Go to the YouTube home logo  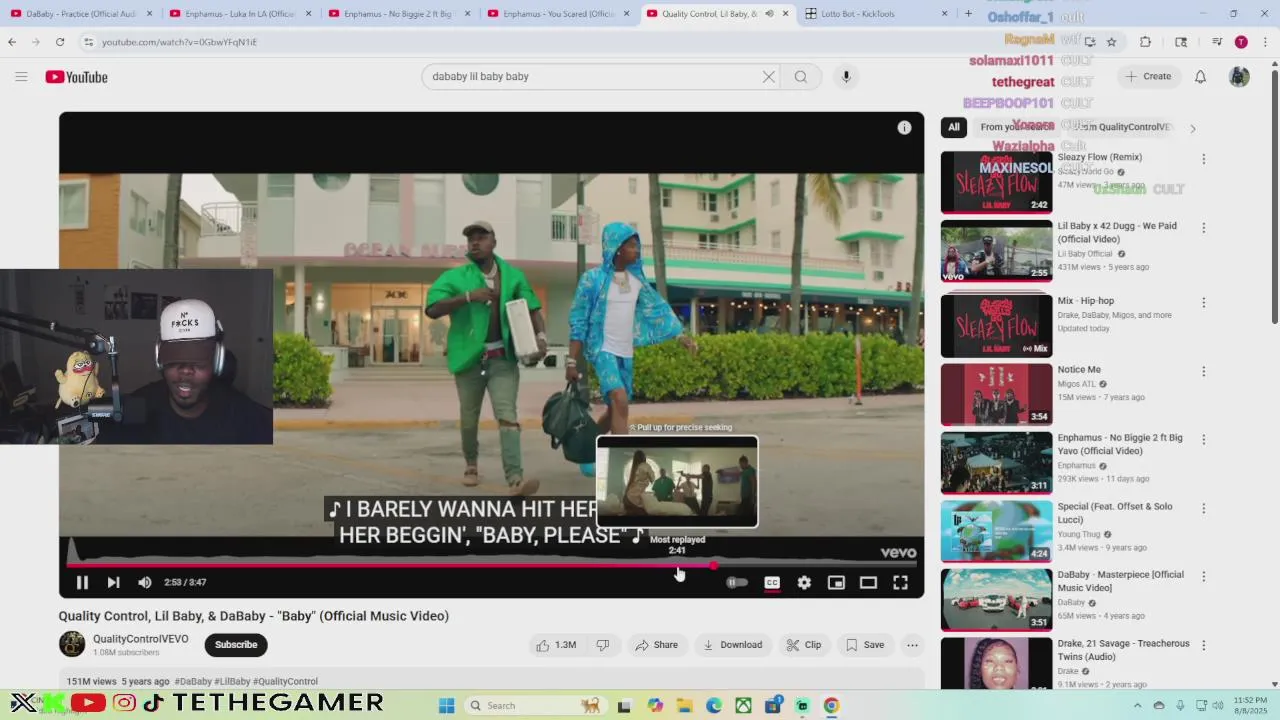tap(76, 77)
